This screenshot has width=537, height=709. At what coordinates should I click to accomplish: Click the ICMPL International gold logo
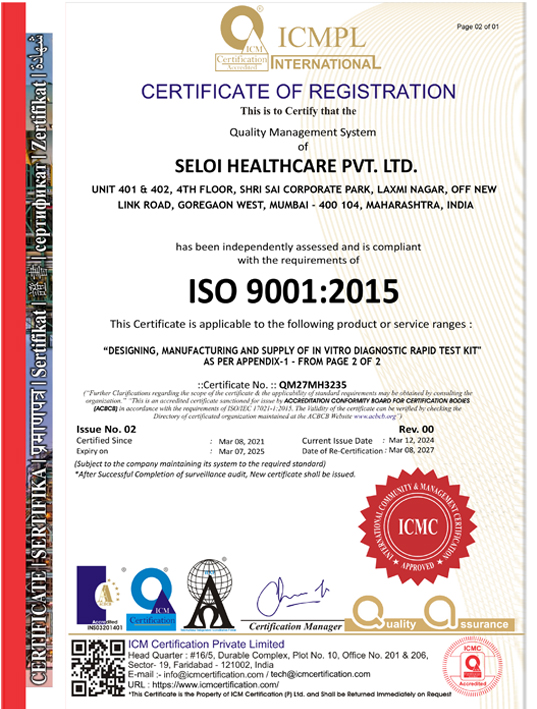298,40
